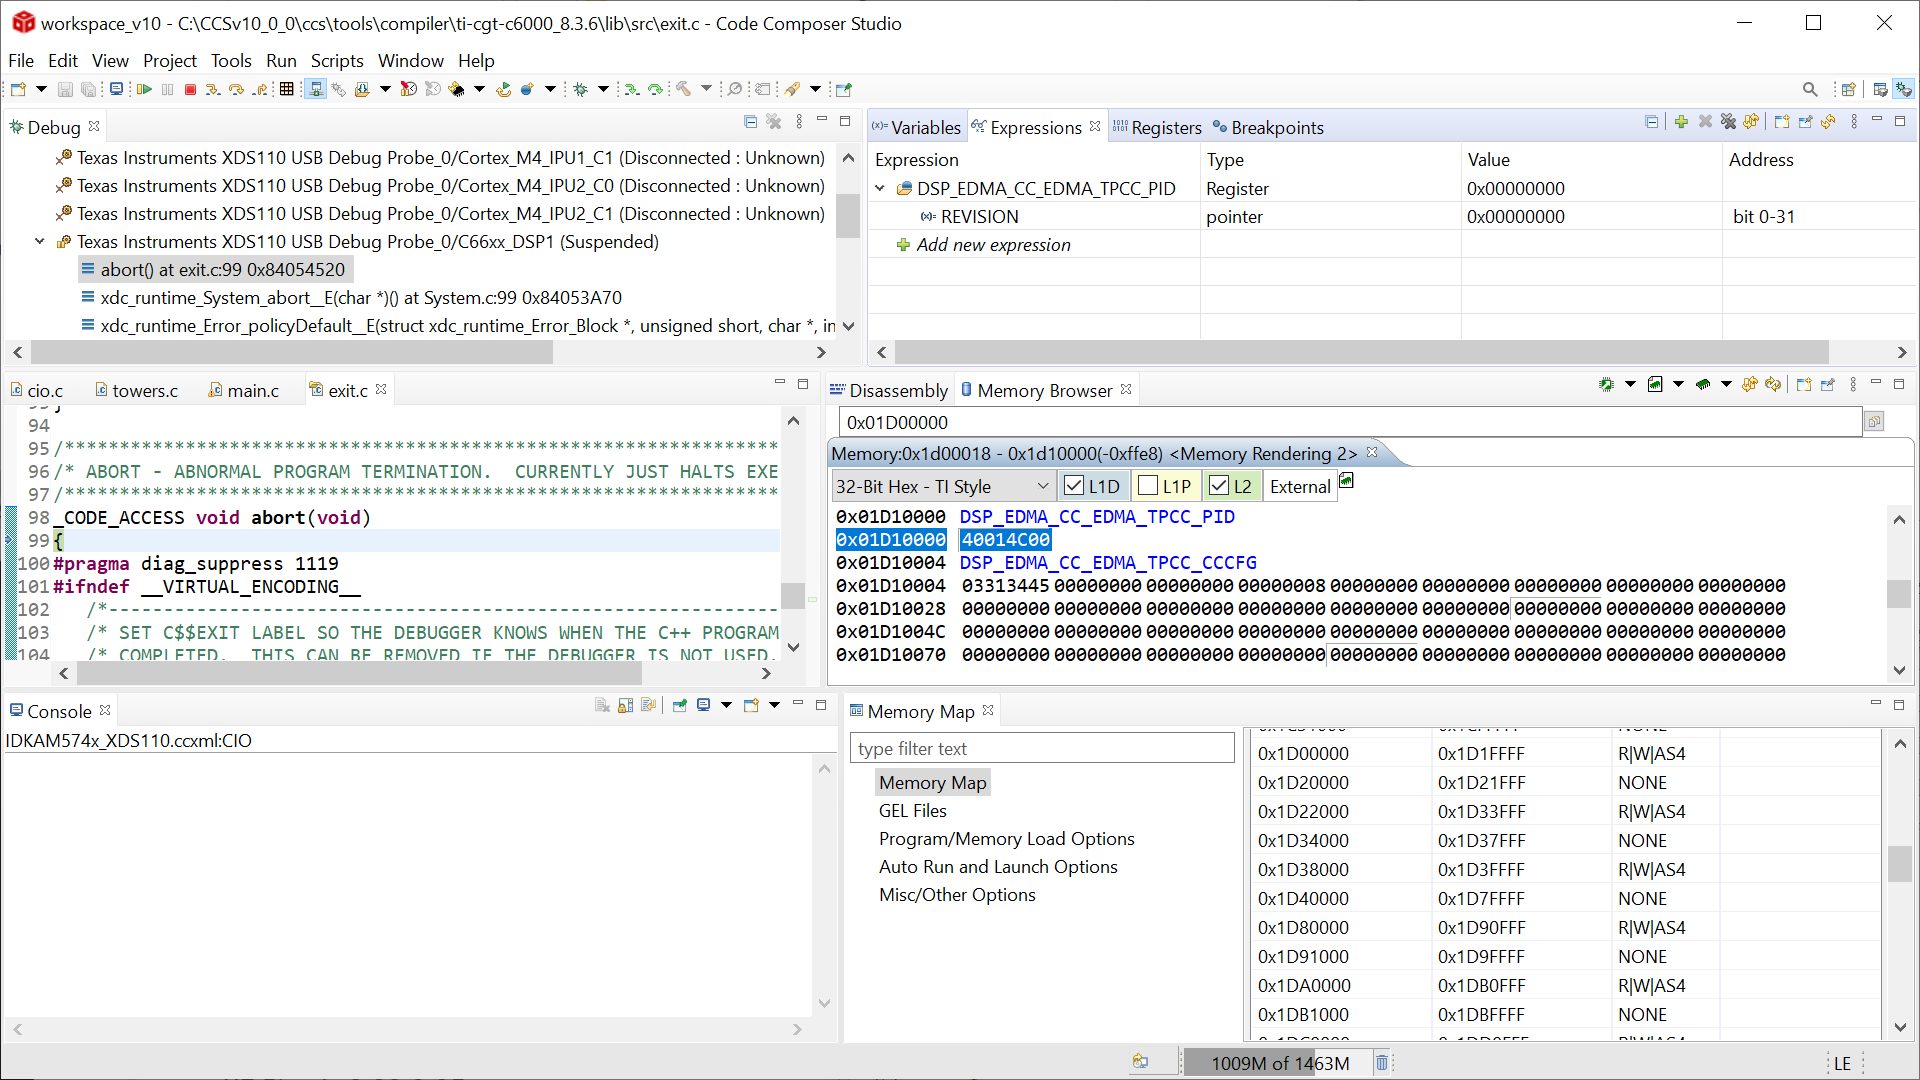The width and height of the screenshot is (1920, 1080).
Task: Click the Step Into toolbar icon
Action: click(x=212, y=90)
